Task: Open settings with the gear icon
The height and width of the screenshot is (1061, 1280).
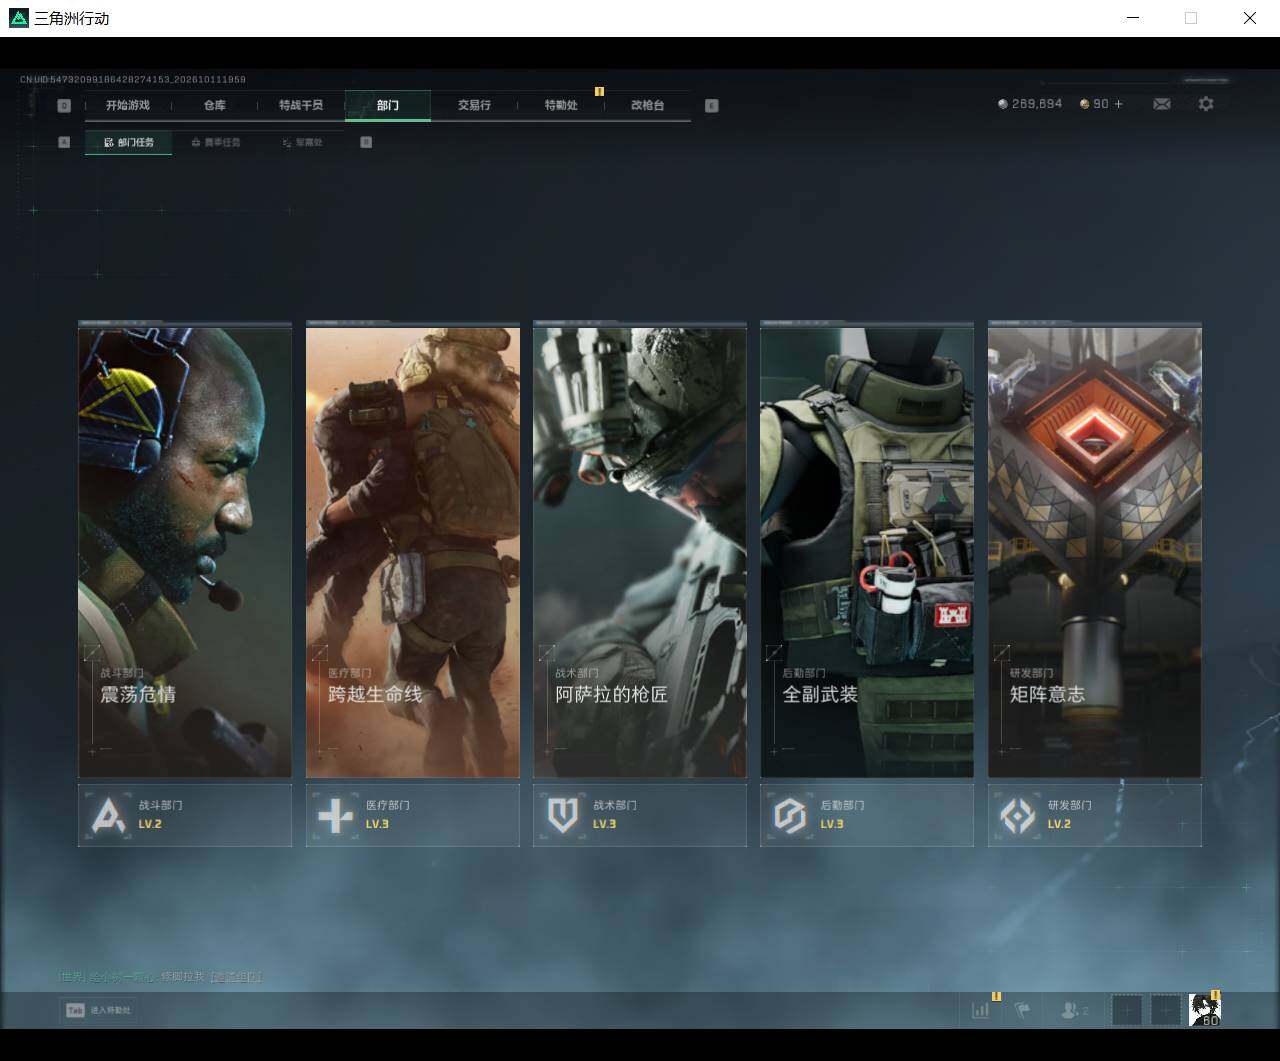Action: point(1206,104)
